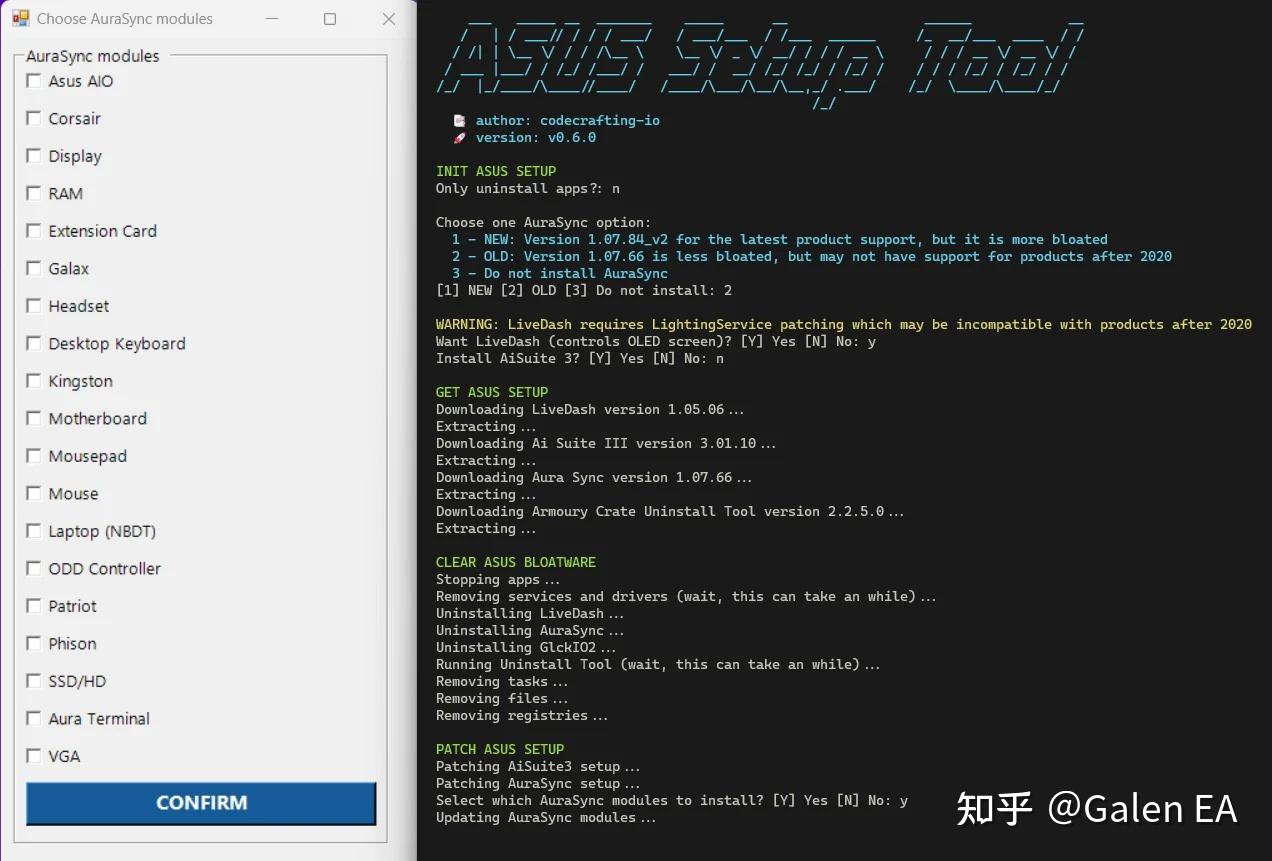Viewport: 1272px width, 861px height.
Task: Check the Display module option
Action: coord(34,156)
